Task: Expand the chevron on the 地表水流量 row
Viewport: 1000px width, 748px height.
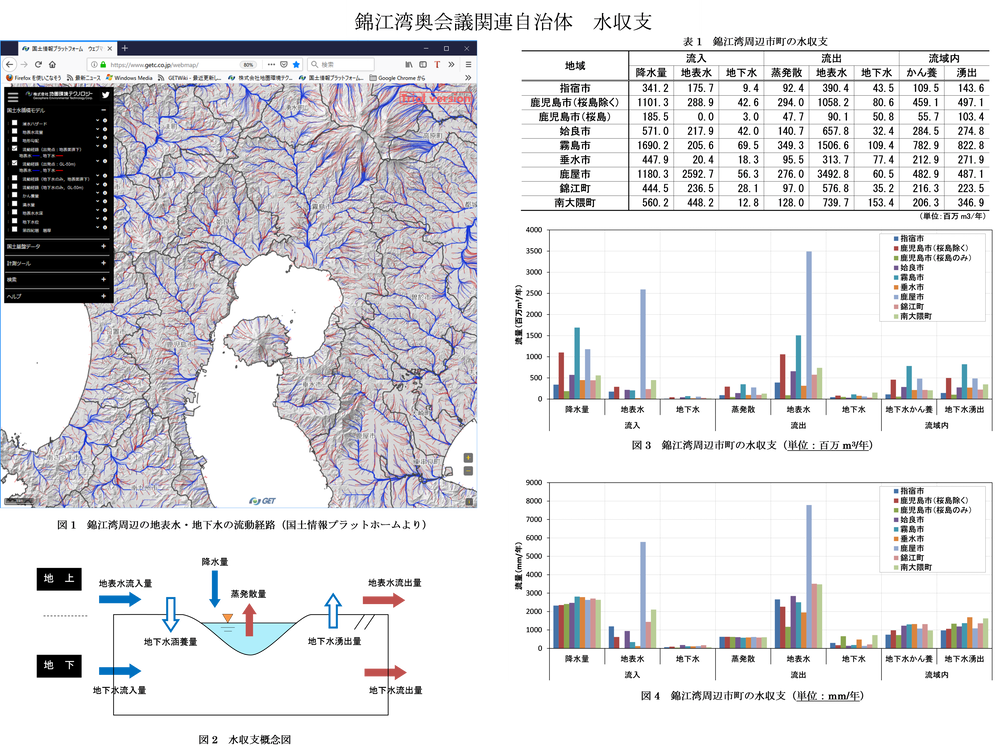Action: point(98,129)
